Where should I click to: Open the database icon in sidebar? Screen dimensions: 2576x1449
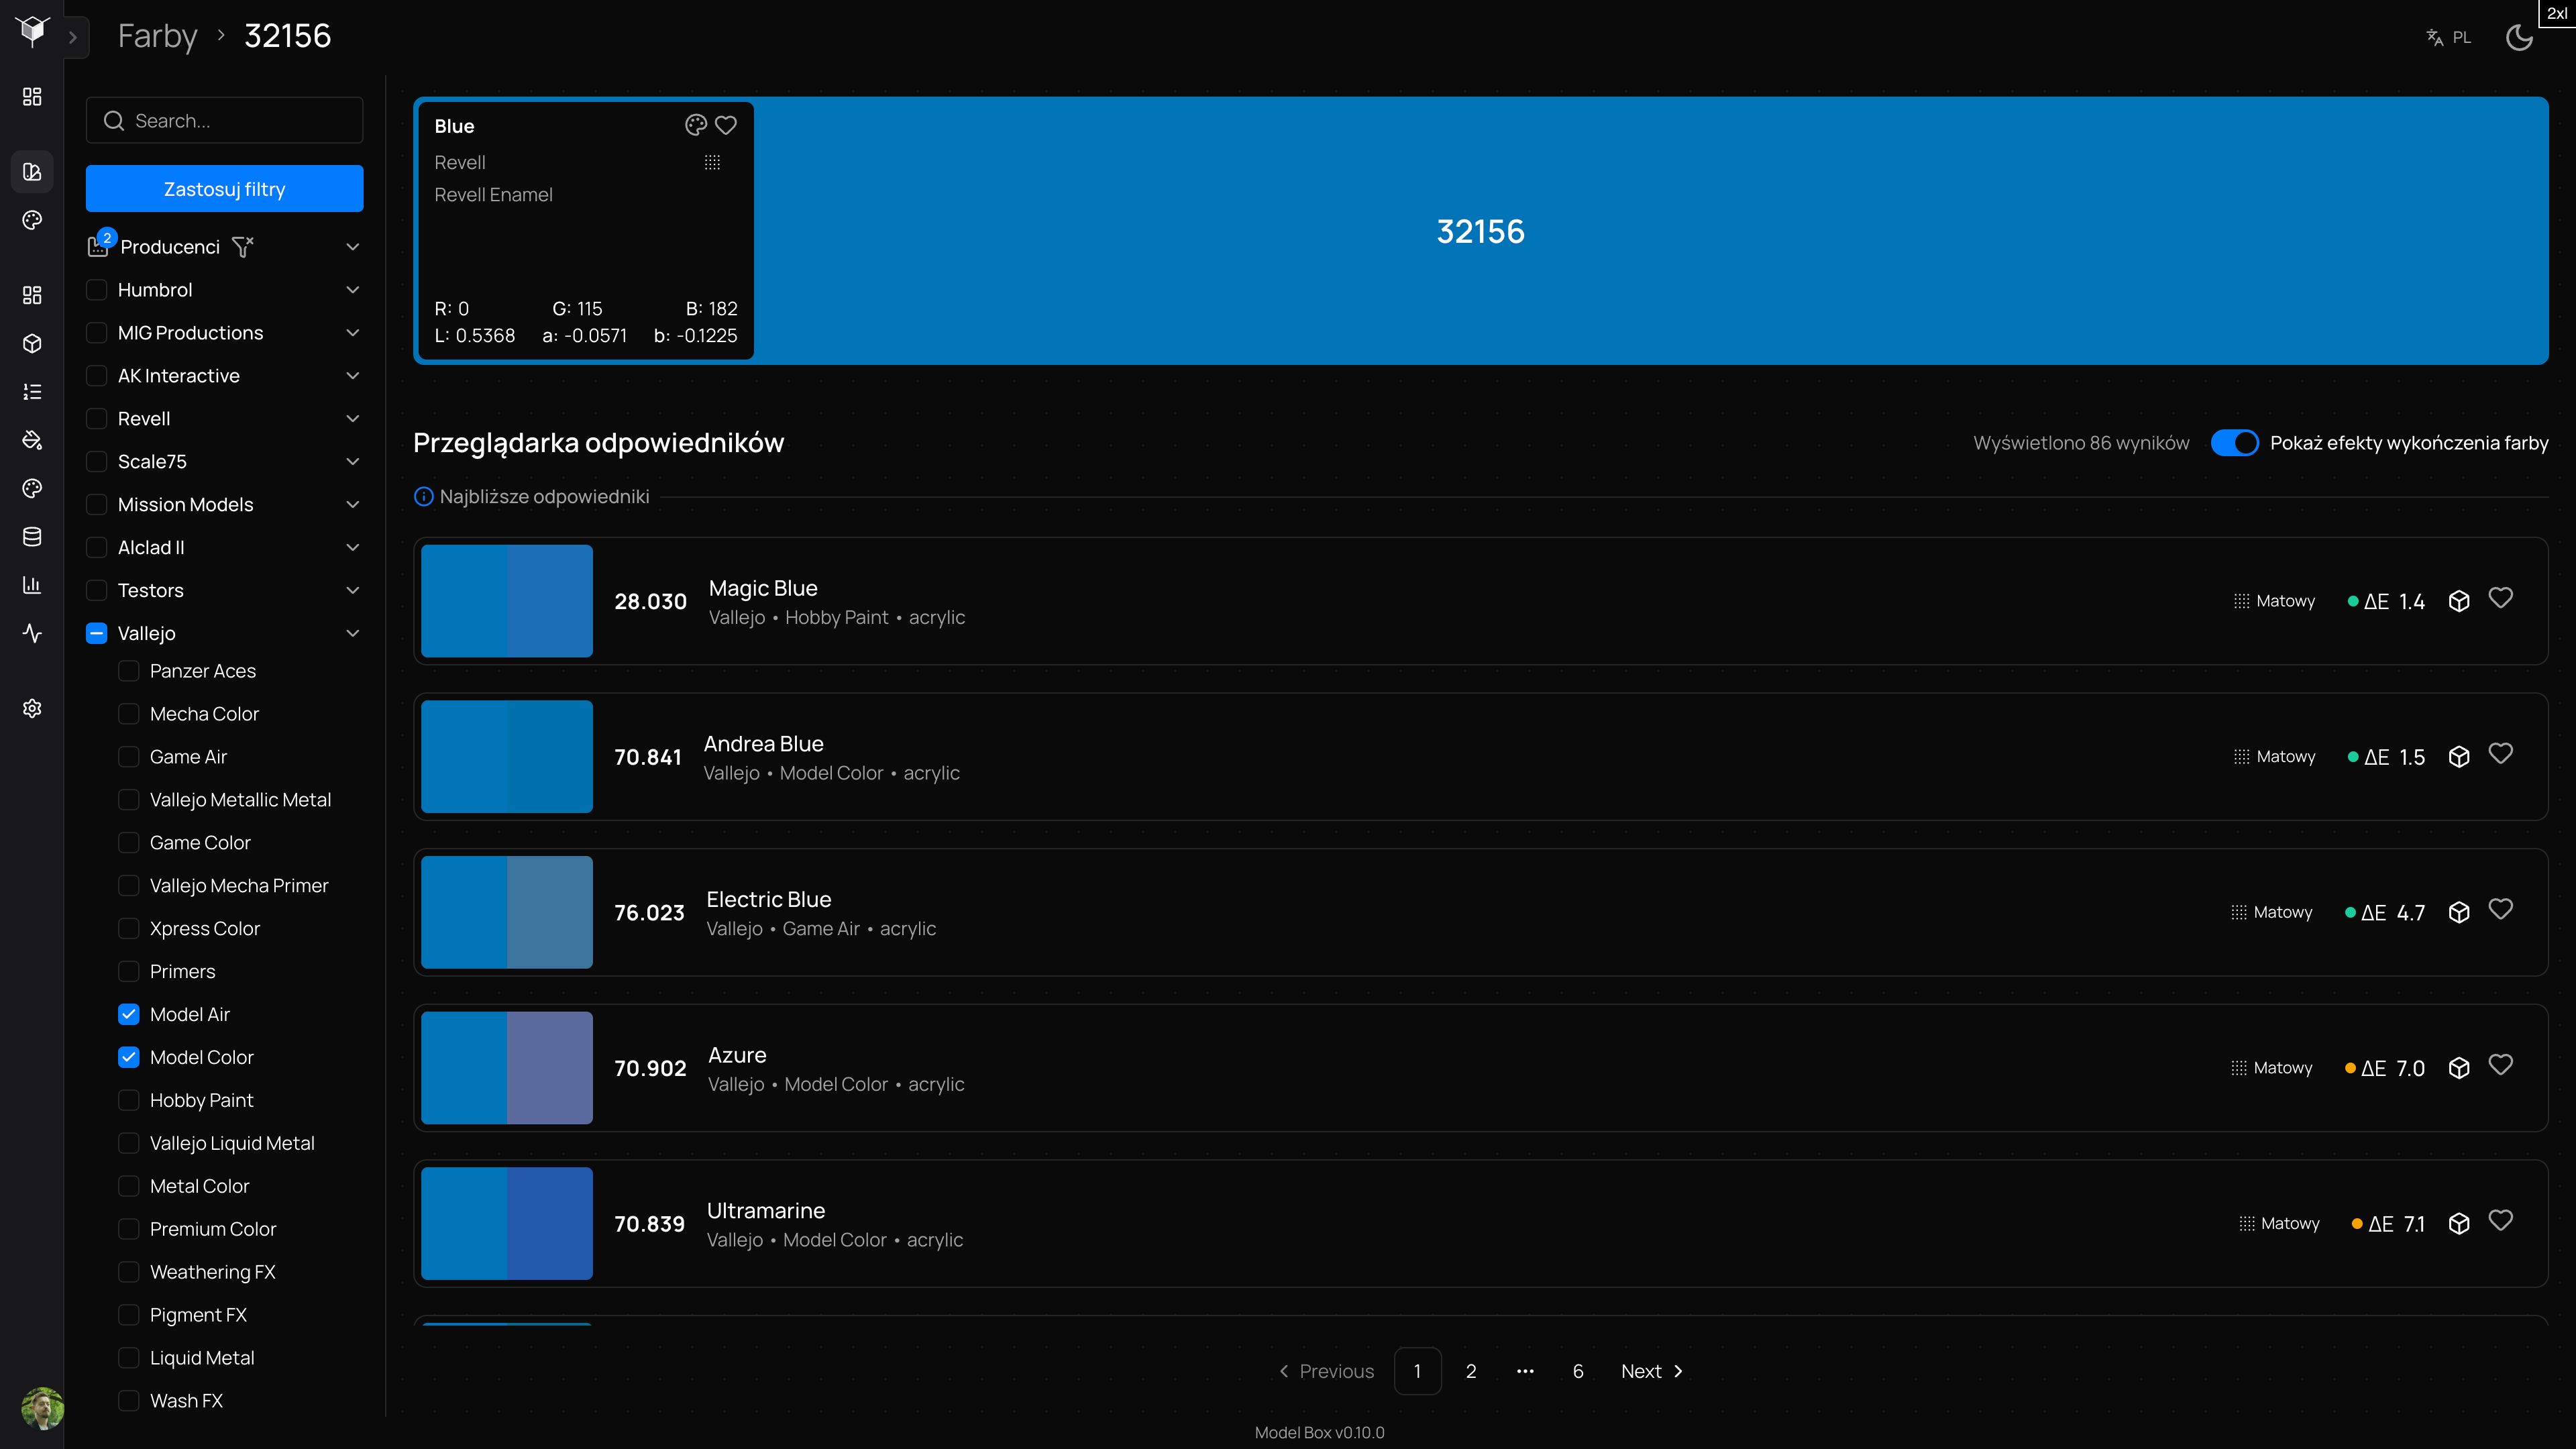point(32,537)
